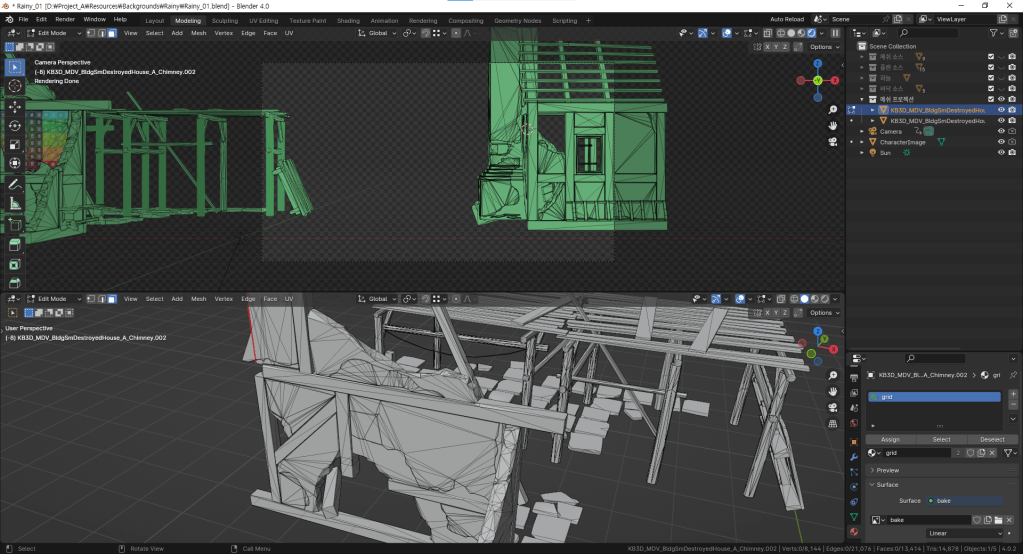
Task: Click the Select Box tool icon
Action: point(15,67)
